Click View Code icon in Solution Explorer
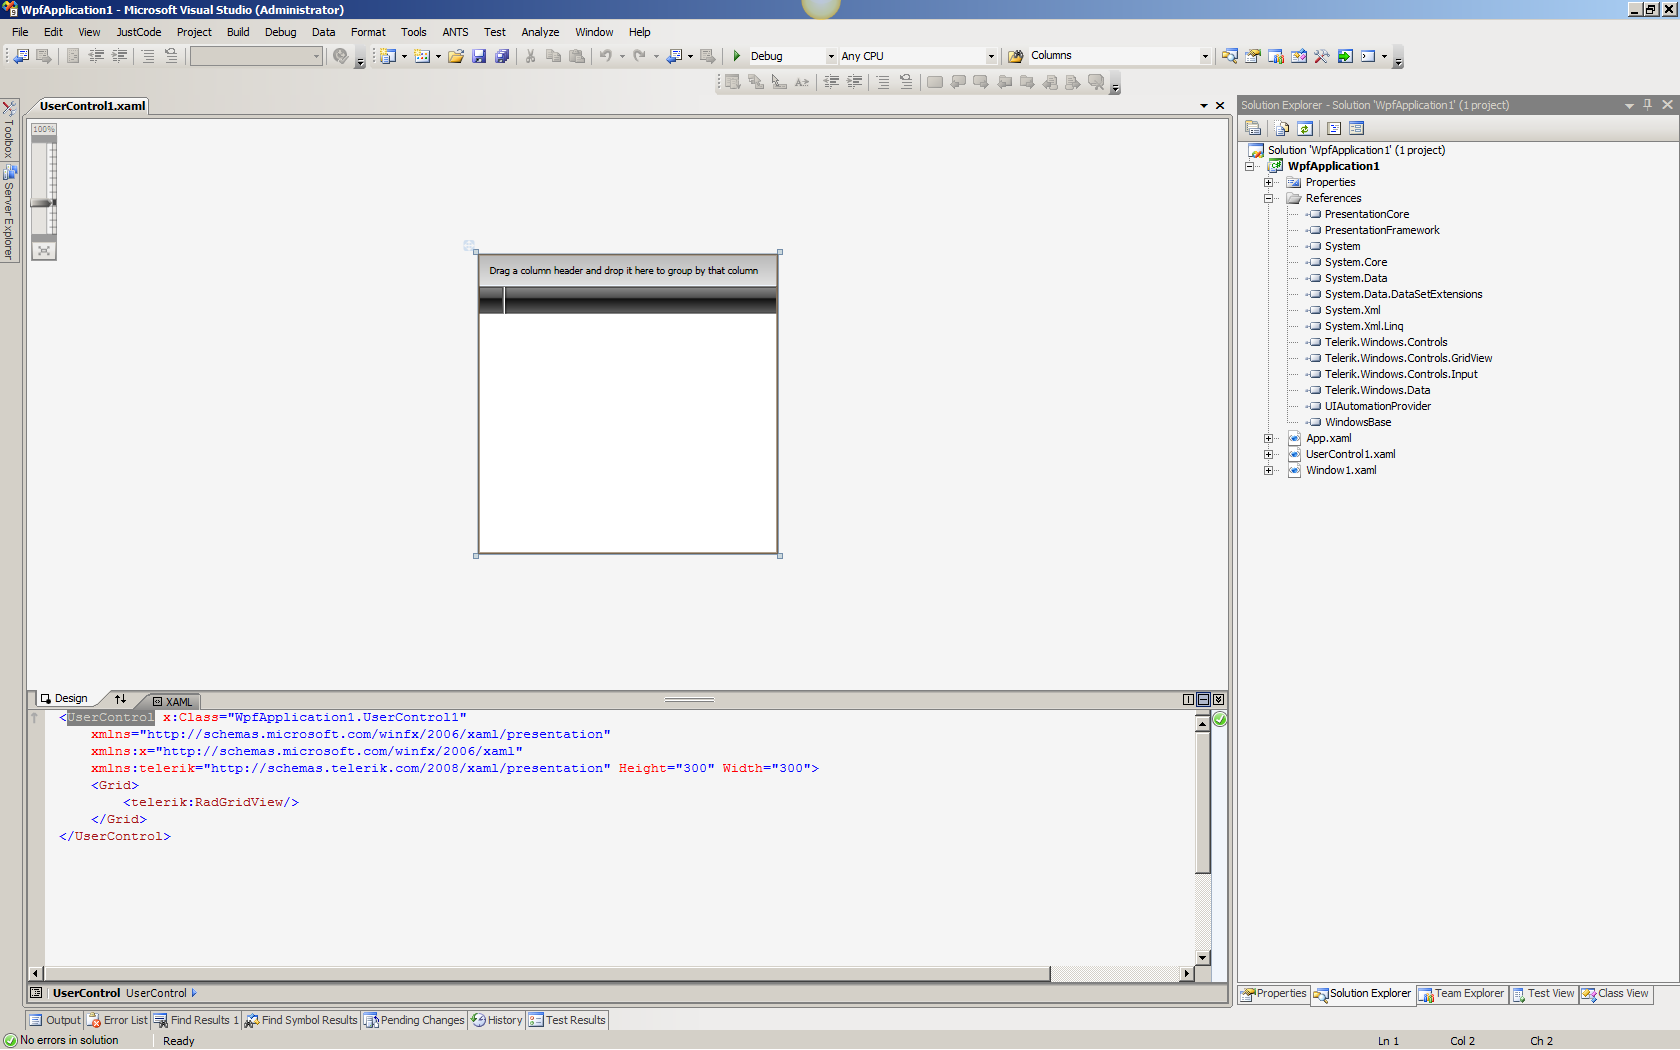 1334,128
